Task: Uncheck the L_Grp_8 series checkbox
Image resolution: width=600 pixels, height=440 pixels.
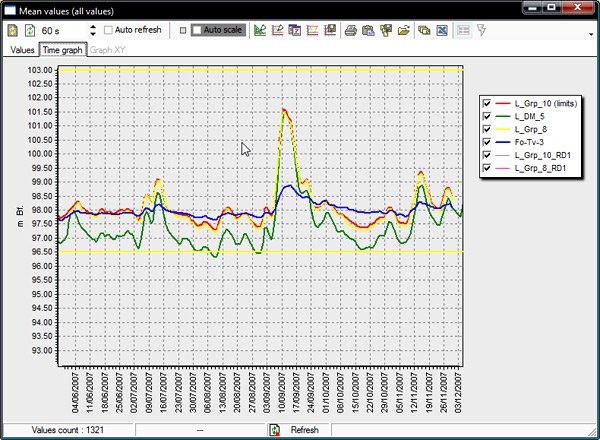Action: coord(487,129)
